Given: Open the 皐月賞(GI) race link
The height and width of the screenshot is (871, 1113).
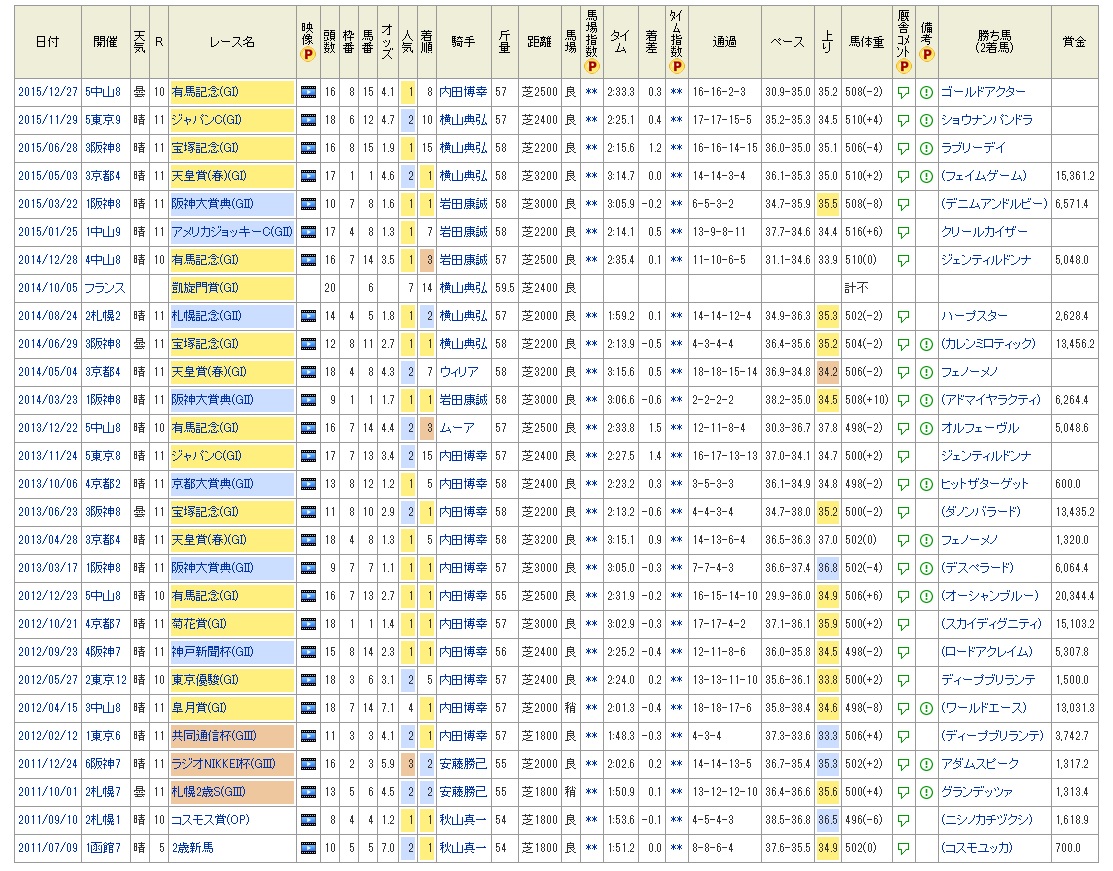Looking at the screenshot, I should pos(199,708).
